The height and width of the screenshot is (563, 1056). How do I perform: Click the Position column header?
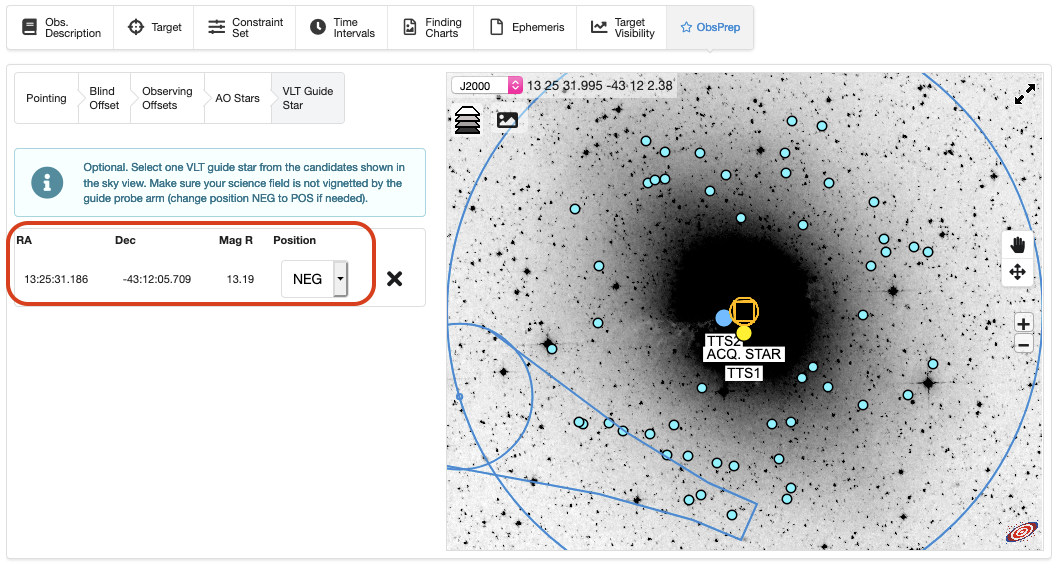294,240
